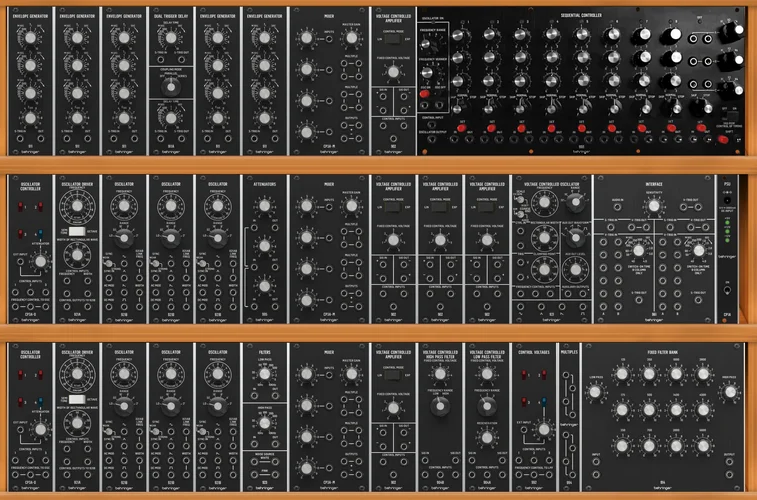Viewport: 757px width, 500px height.
Task: Click the Fixed Control Voltage knob on top-row VCA
Action: (393, 72)
